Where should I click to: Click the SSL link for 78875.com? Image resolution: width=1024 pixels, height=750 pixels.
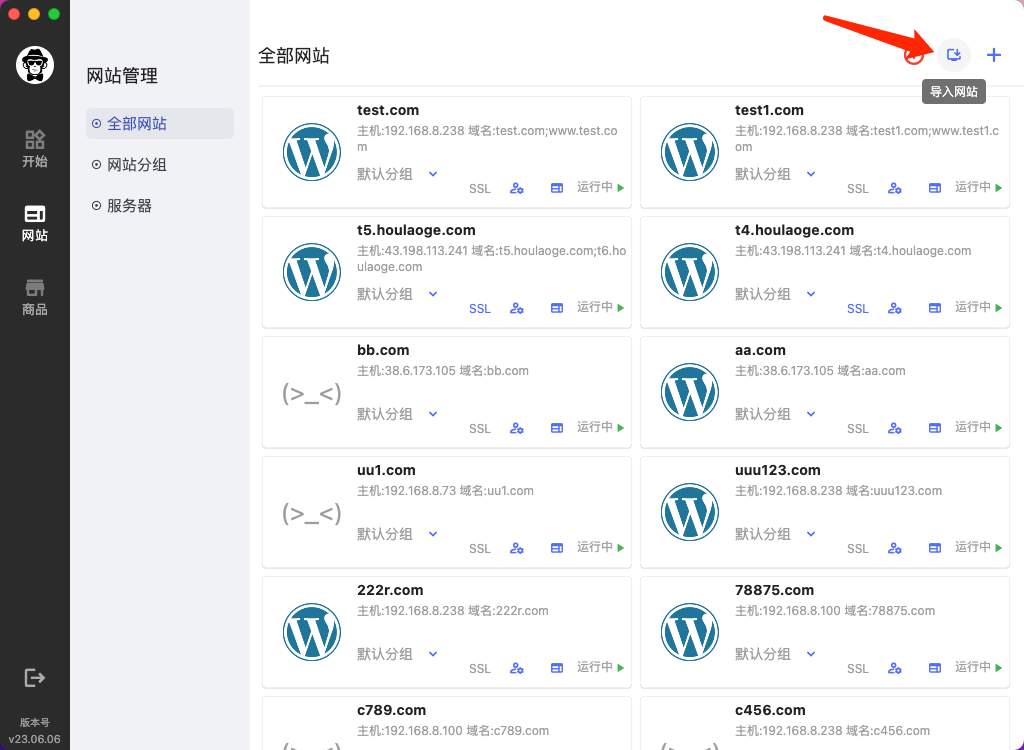click(857, 668)
